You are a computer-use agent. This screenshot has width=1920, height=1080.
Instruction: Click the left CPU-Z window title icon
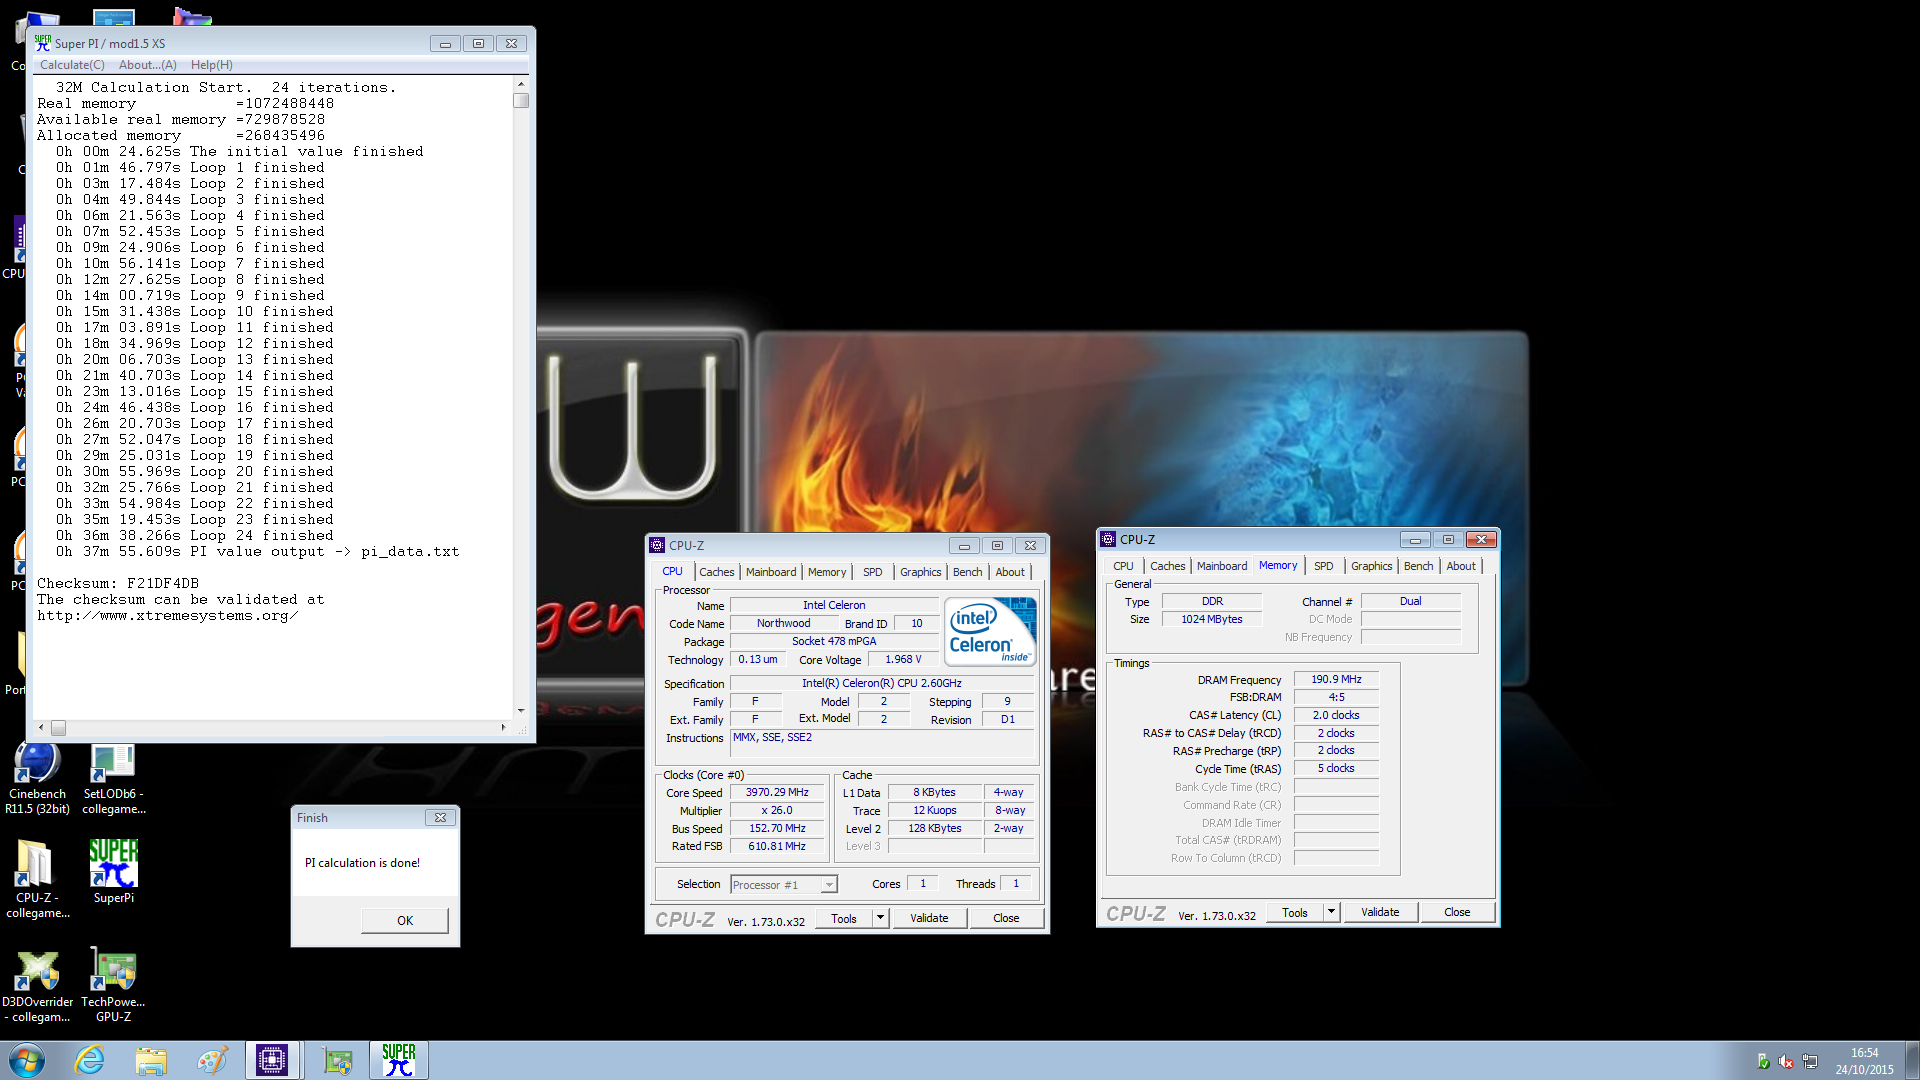pyautogui.click(x=657, y=545)
